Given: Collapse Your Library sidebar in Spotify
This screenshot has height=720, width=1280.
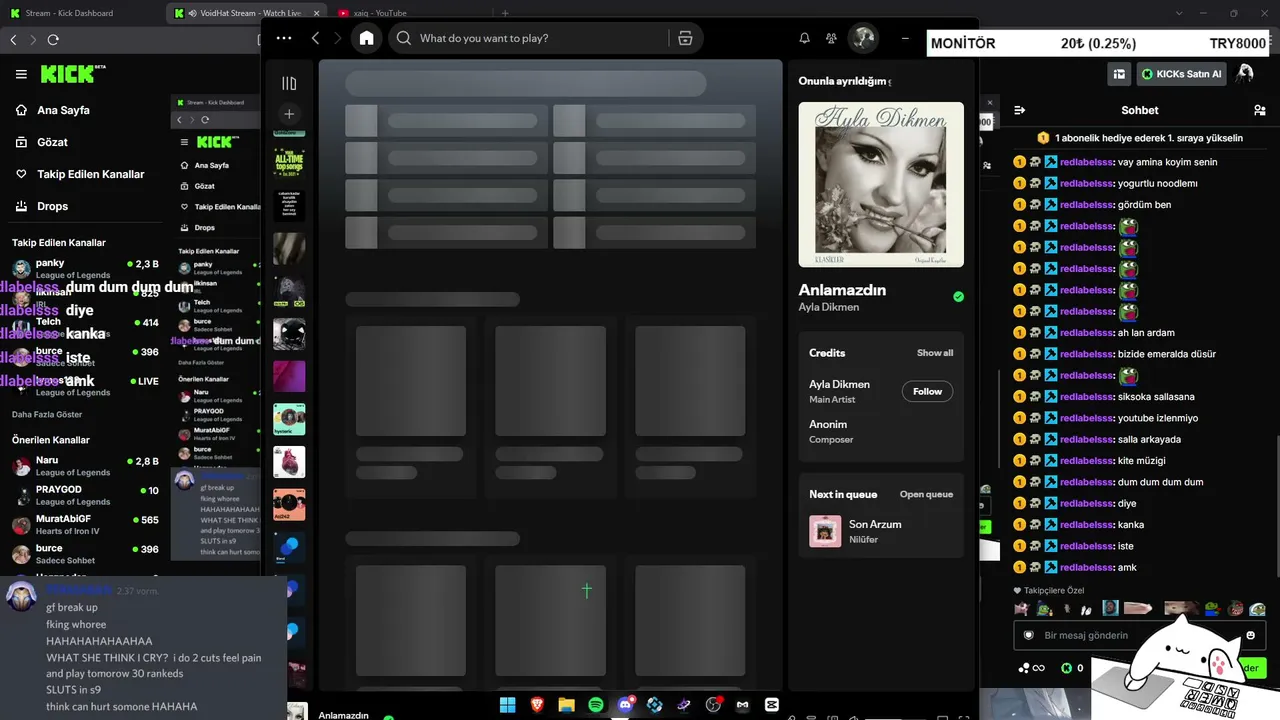Looking at the screenshot, I should (289, 84).
